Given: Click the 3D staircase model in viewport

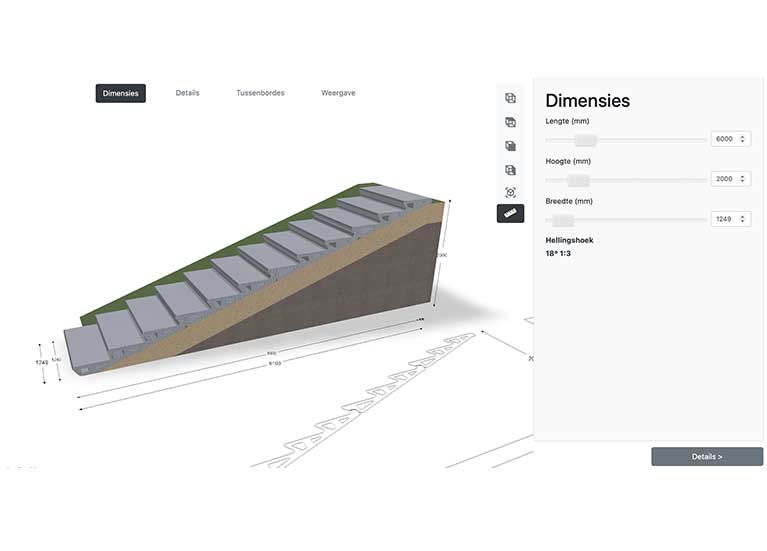Looking at the screenshot, I should point(260,280).
